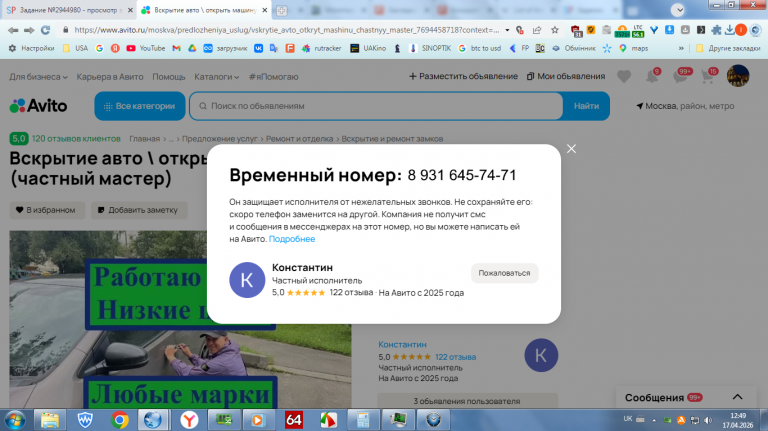Click the Пожаловаться button

click(x=504, y=273)
